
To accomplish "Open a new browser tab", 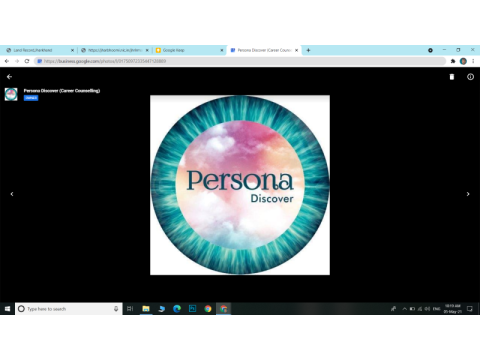I will click(308, 50).
